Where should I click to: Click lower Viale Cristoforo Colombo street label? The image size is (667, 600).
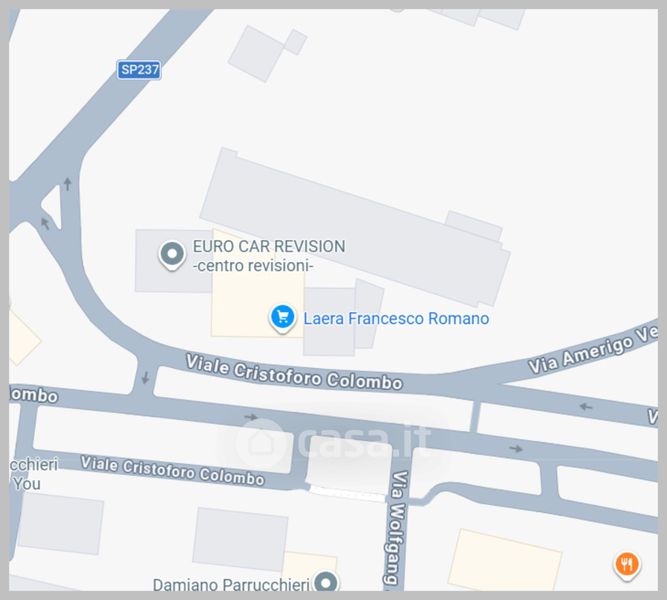click(x=173, y=471)
